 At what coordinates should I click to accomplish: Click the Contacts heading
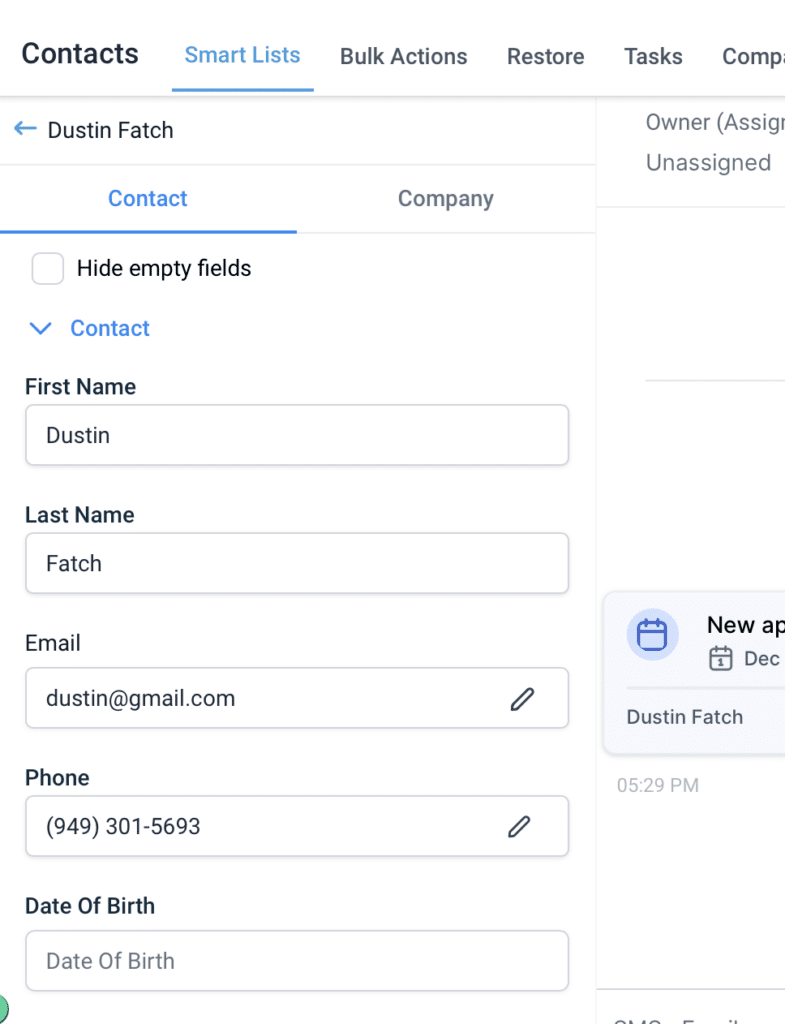pyautogui.click(x=79, y=54)
